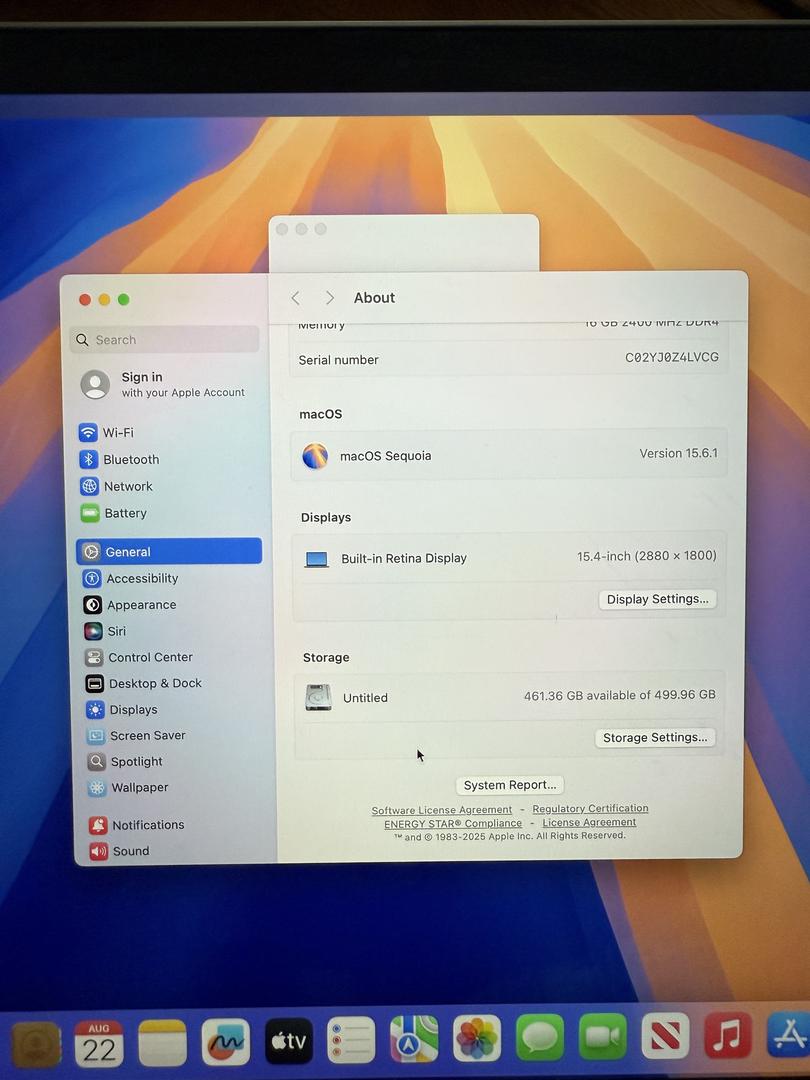The image size is (810, 1080).
Task: Click the 461.36 GB available of 499.96 GB text
Action: coord(619,695)
